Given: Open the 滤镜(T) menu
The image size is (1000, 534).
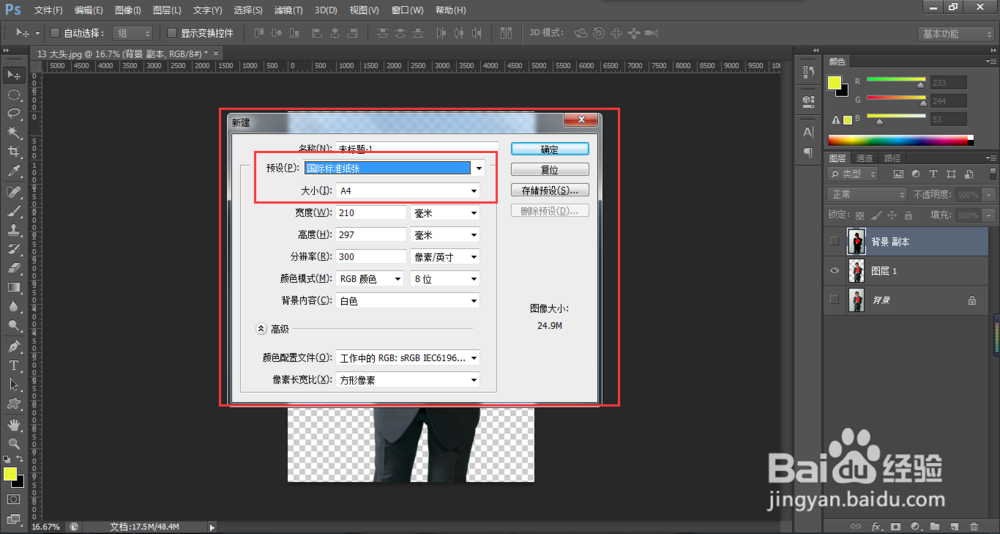Looking at the screenshot, I should tap(288, 10).
